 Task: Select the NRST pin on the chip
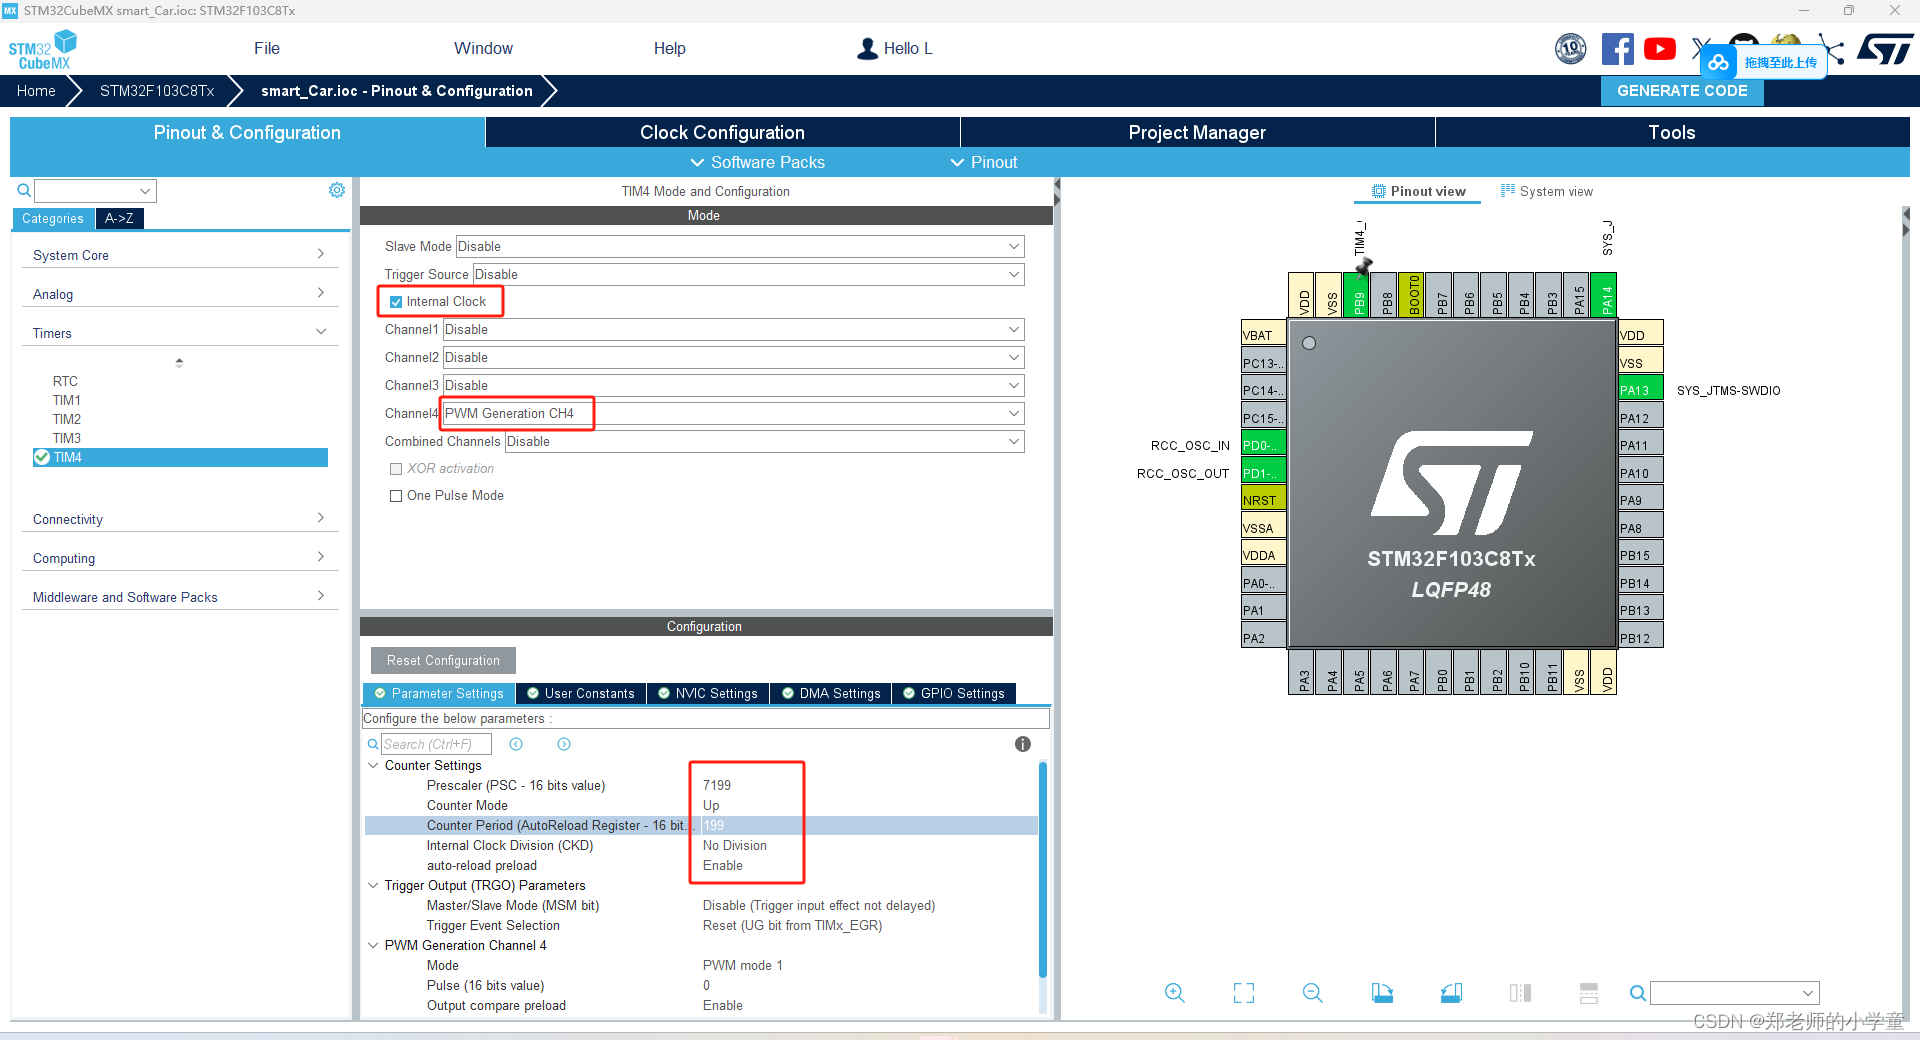pyautogui.click(x=1263, y=500)
